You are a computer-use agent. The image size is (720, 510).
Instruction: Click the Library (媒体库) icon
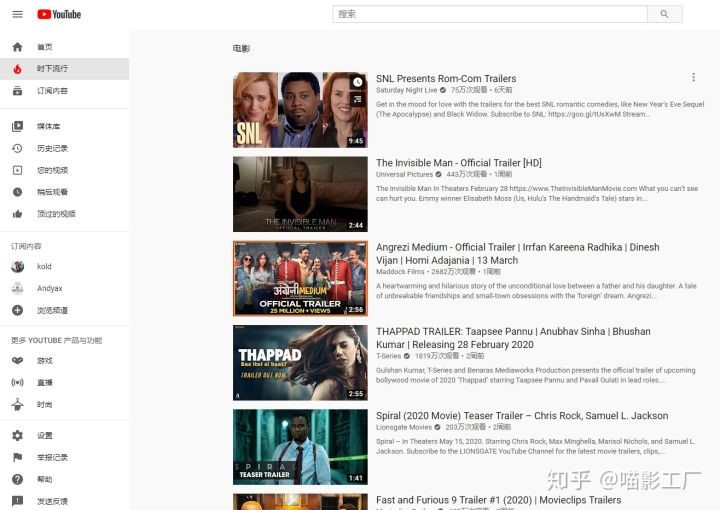(17, 126)
